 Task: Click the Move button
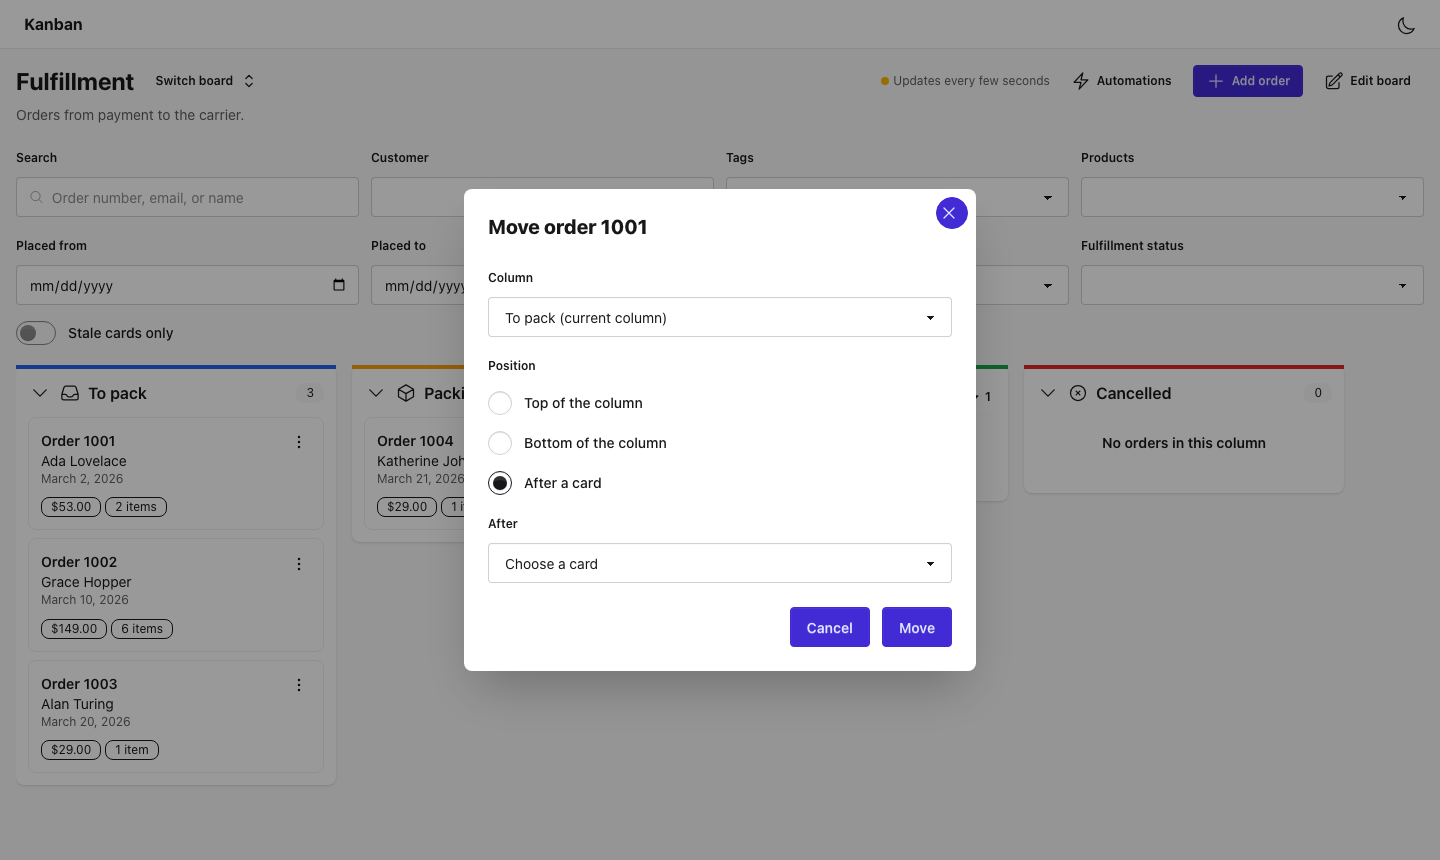point(917,627)
